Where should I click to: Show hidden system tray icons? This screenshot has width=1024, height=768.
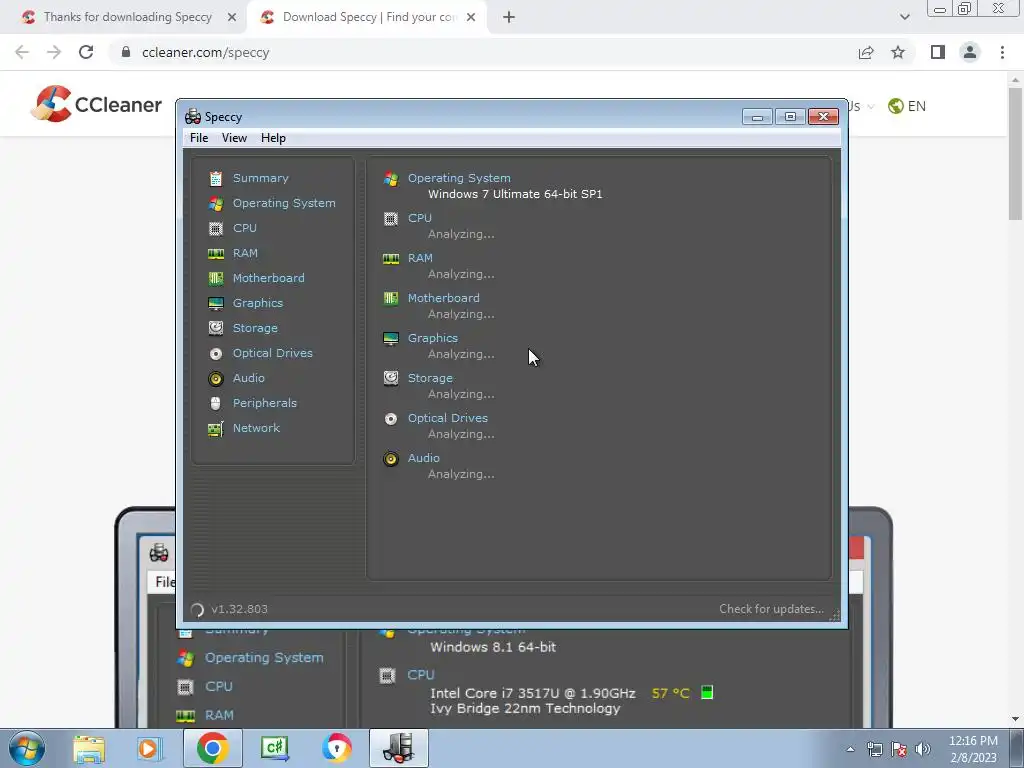(850, 749)
